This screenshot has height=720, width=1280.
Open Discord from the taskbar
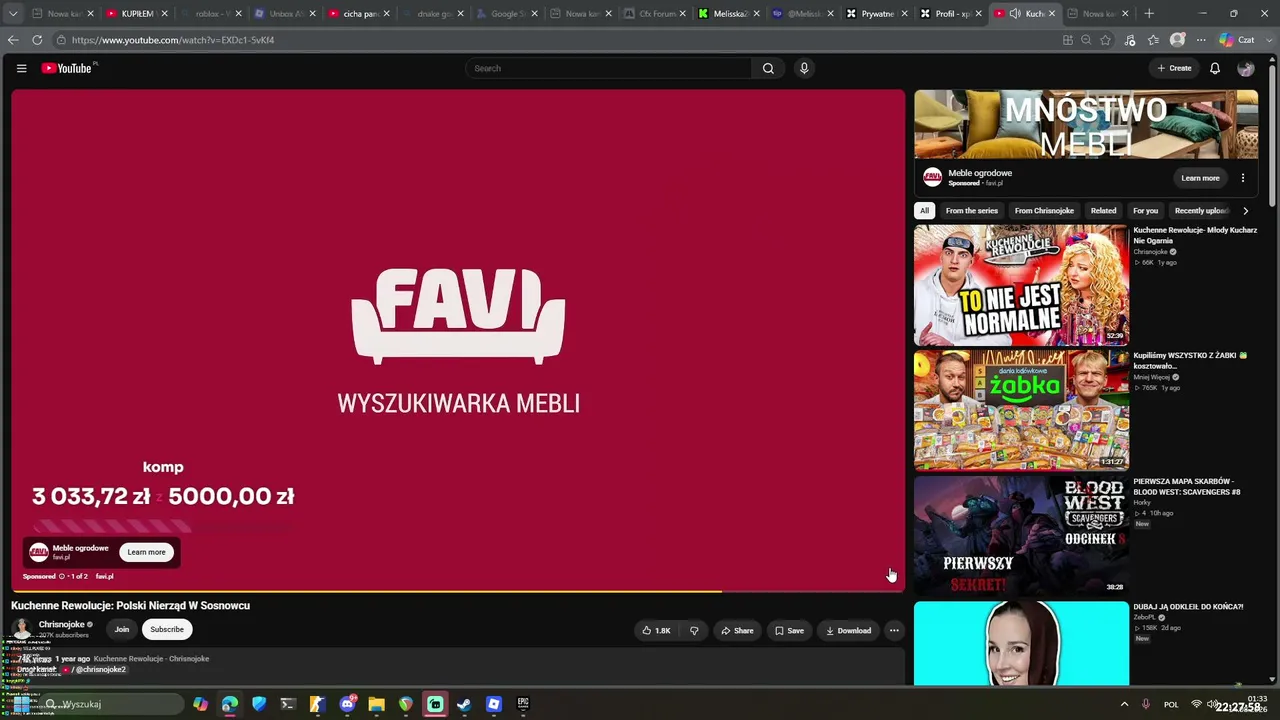click(347, 704)
